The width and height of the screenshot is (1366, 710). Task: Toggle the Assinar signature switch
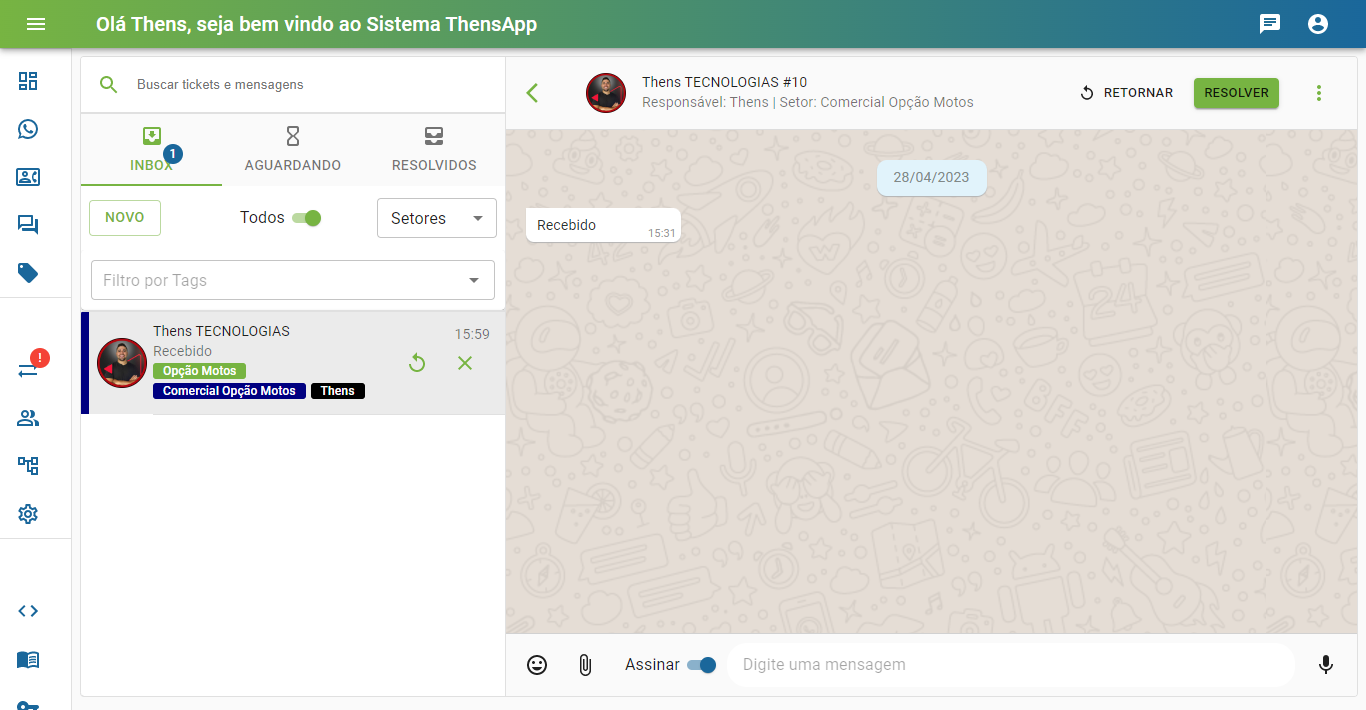pos(702,665)
